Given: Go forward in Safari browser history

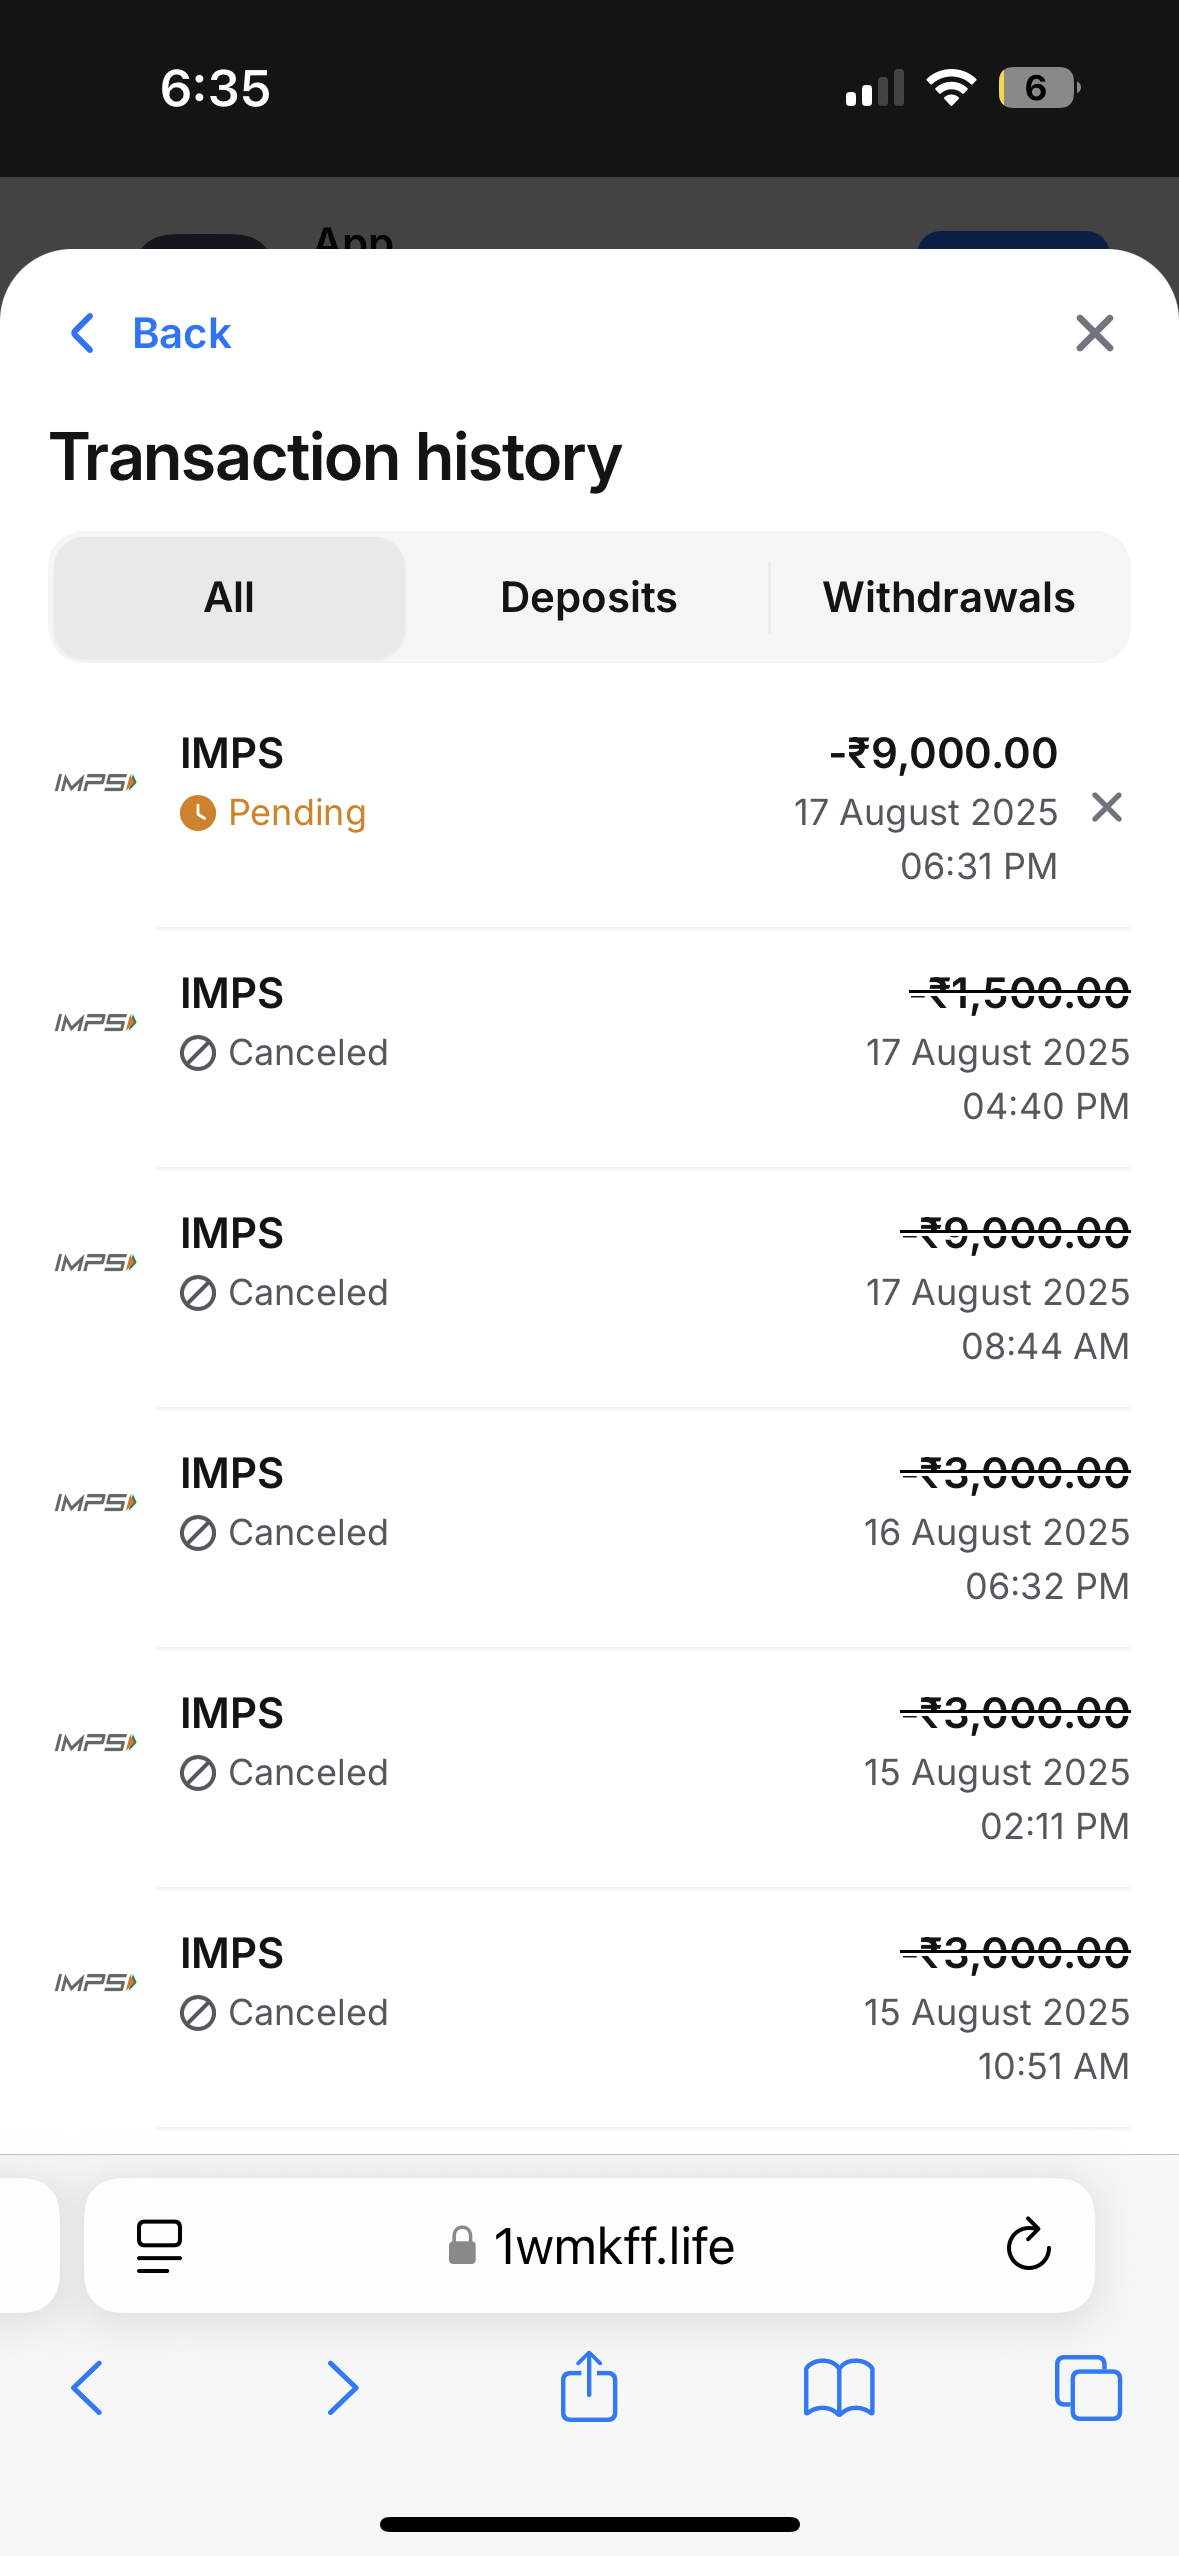Looking at the screenshot, I should pyautogui.click(x=342, y=2387).
